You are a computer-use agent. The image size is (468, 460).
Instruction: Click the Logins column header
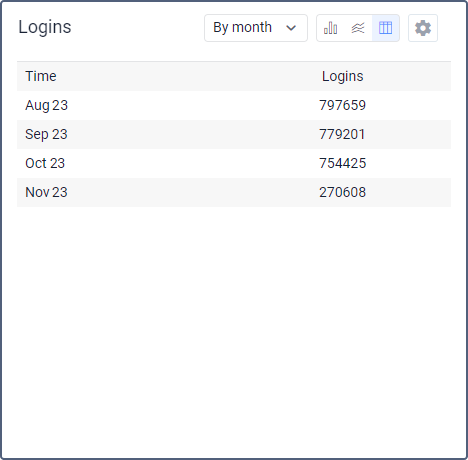342,76
